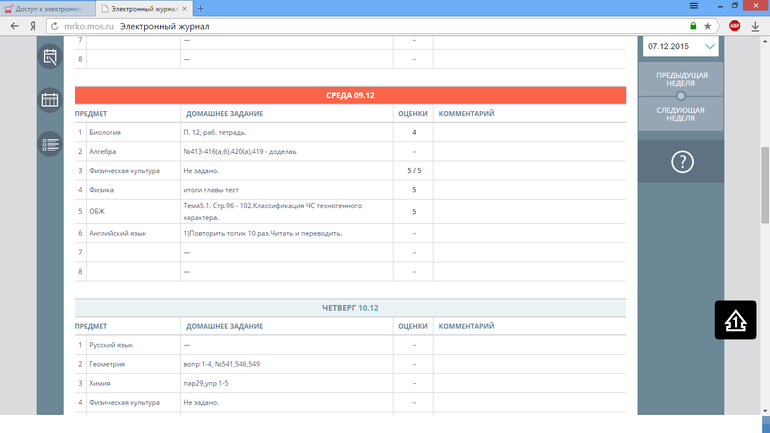Open the calendar schedule sidebar icon
This screenshot has height=433, width=770.
[x=50, y=100]
